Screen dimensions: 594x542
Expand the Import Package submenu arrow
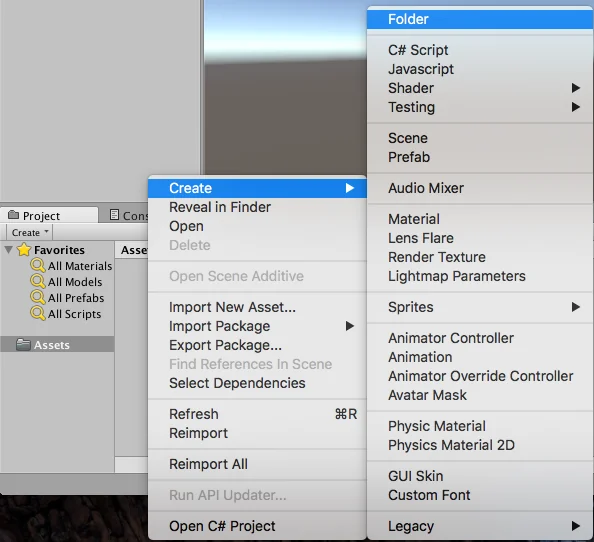(x=350, y=326)
